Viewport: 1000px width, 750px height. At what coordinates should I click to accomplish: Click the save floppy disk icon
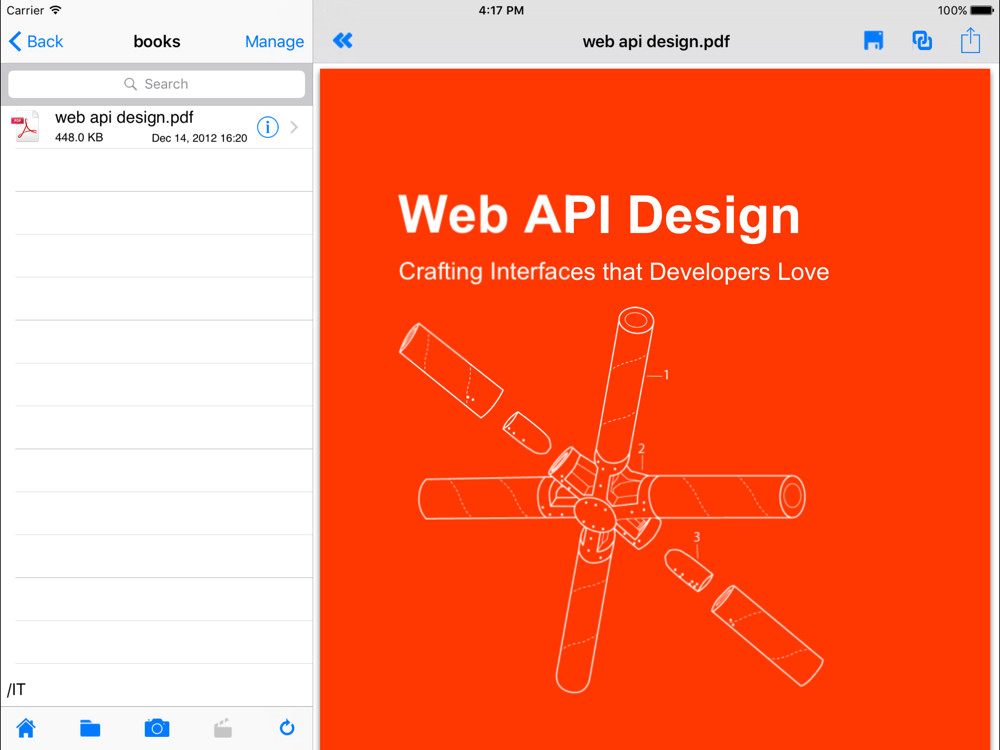[x=873, y=40]
